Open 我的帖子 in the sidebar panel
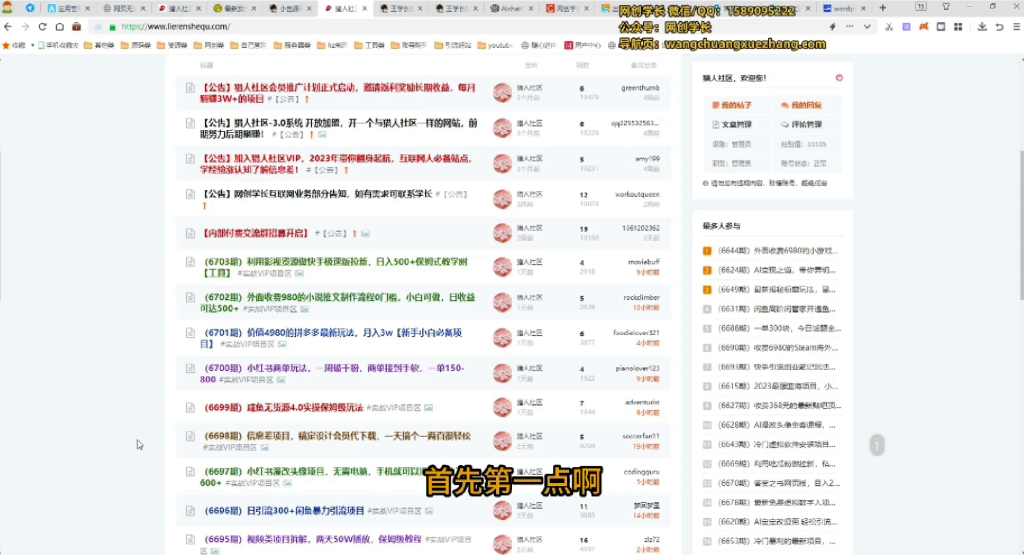 point(732,104)
